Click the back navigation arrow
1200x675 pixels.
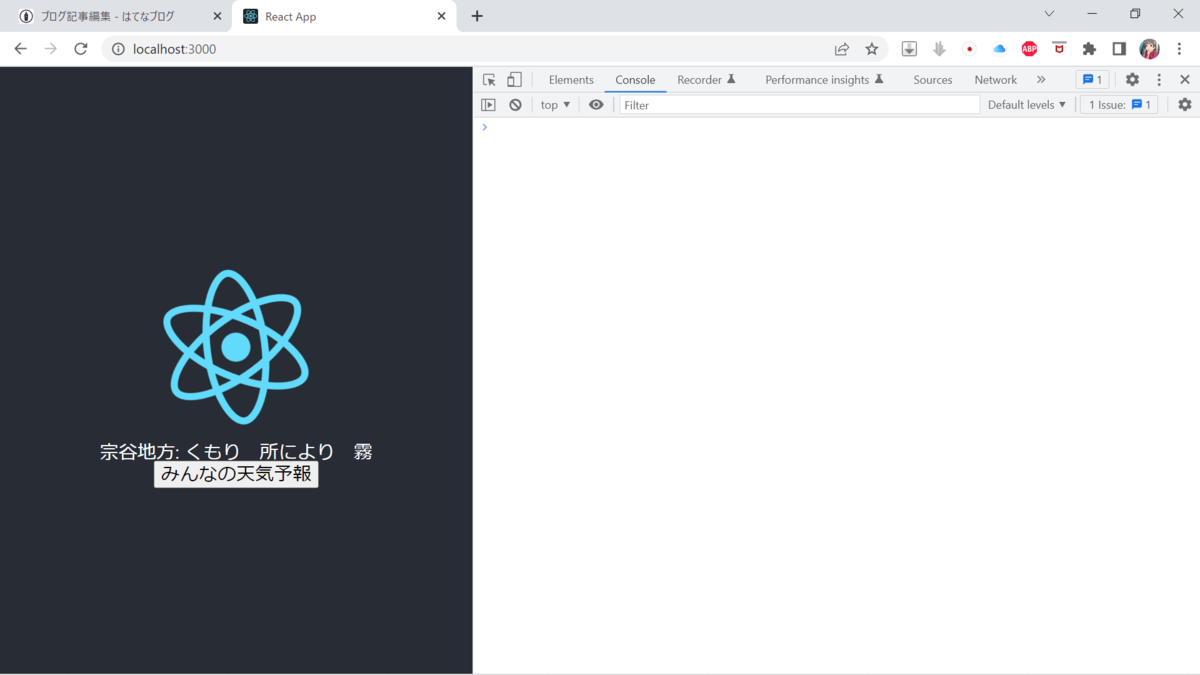(x=20, y=48)
